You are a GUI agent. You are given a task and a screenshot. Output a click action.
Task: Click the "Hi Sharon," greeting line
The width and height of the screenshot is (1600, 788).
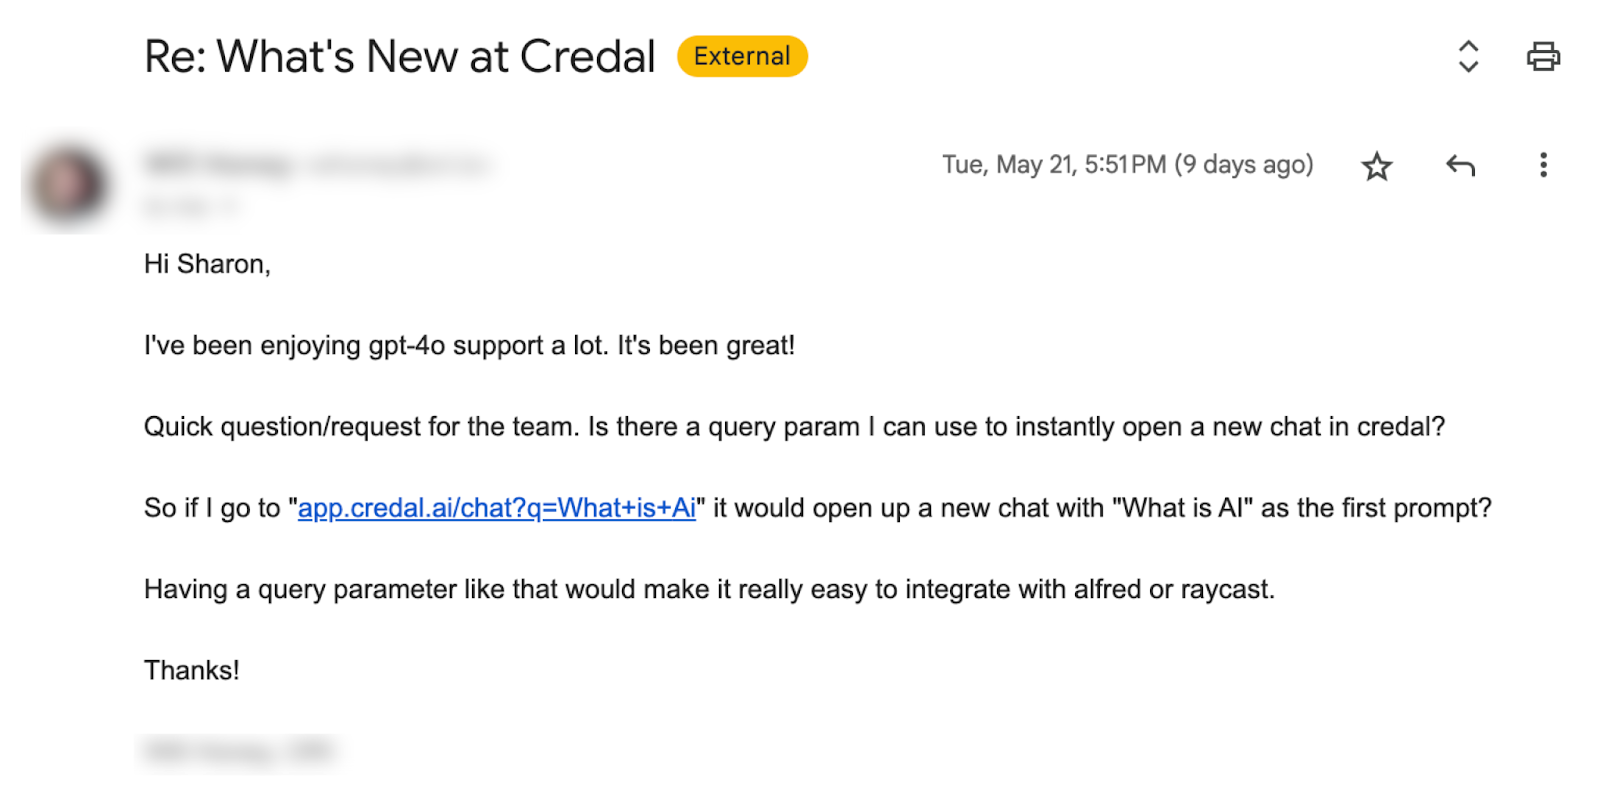click(x=207, y=264)
